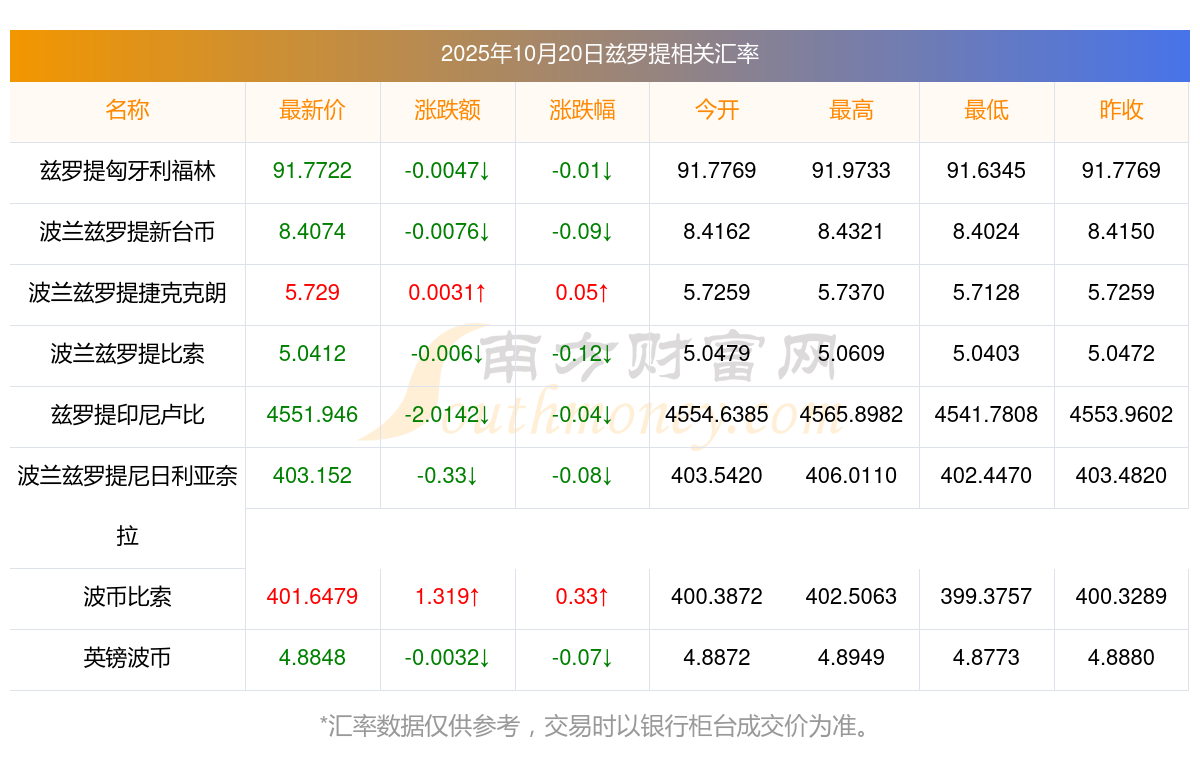This screenshot has width=1200, height=757.
Task: Choose the 今开 column header
Action: point(717,110)
